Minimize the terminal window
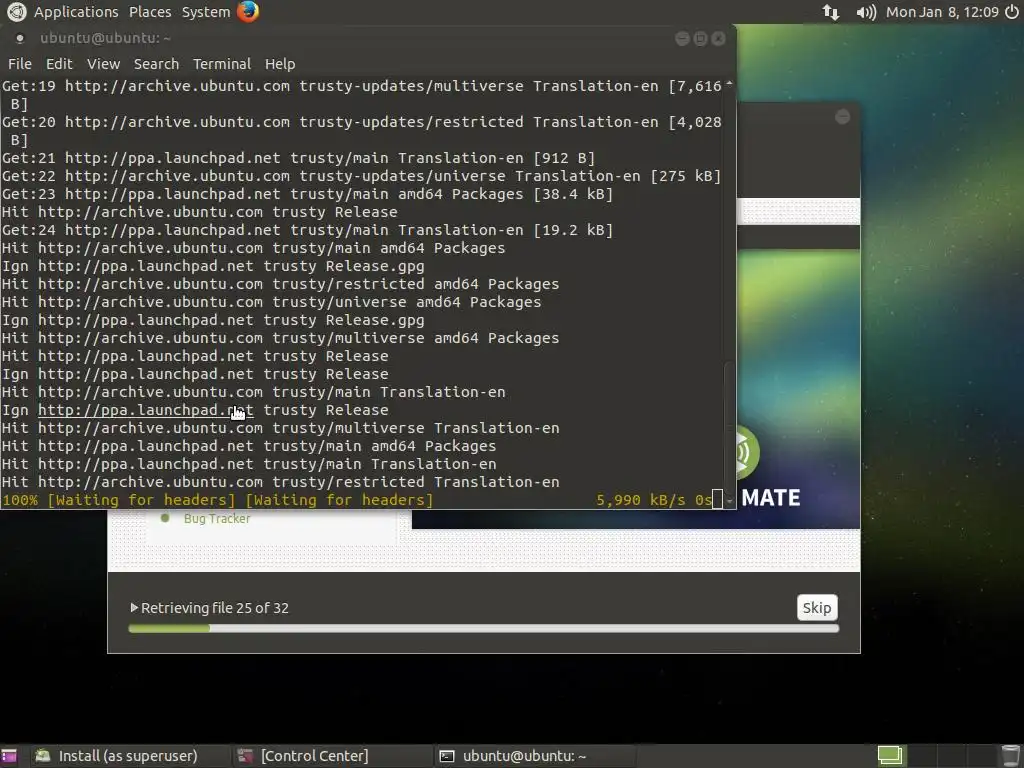Viewport: 1024px width, 768px height. [x=682, y=39]
